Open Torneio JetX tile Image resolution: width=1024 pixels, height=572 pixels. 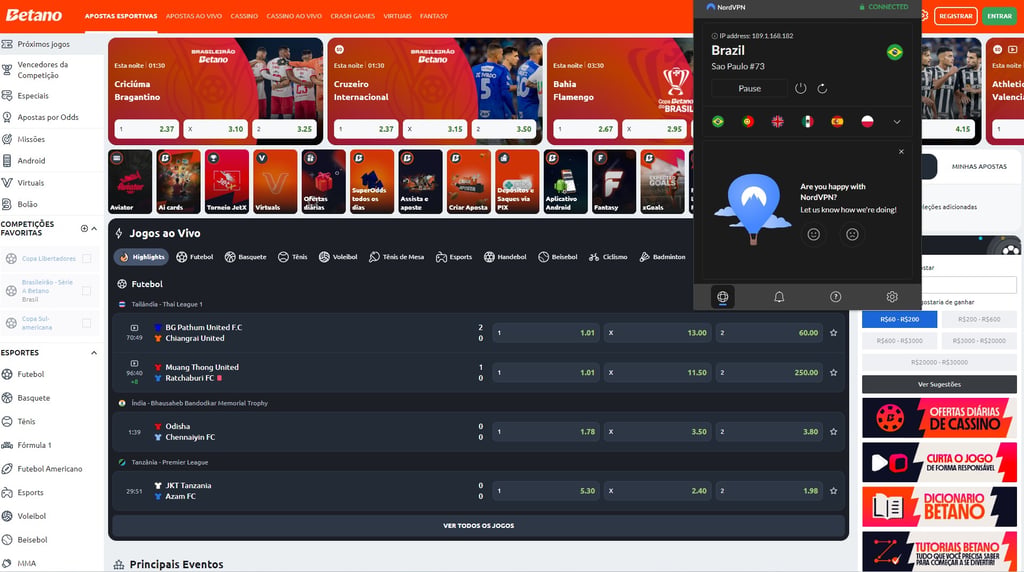point(227,182)
